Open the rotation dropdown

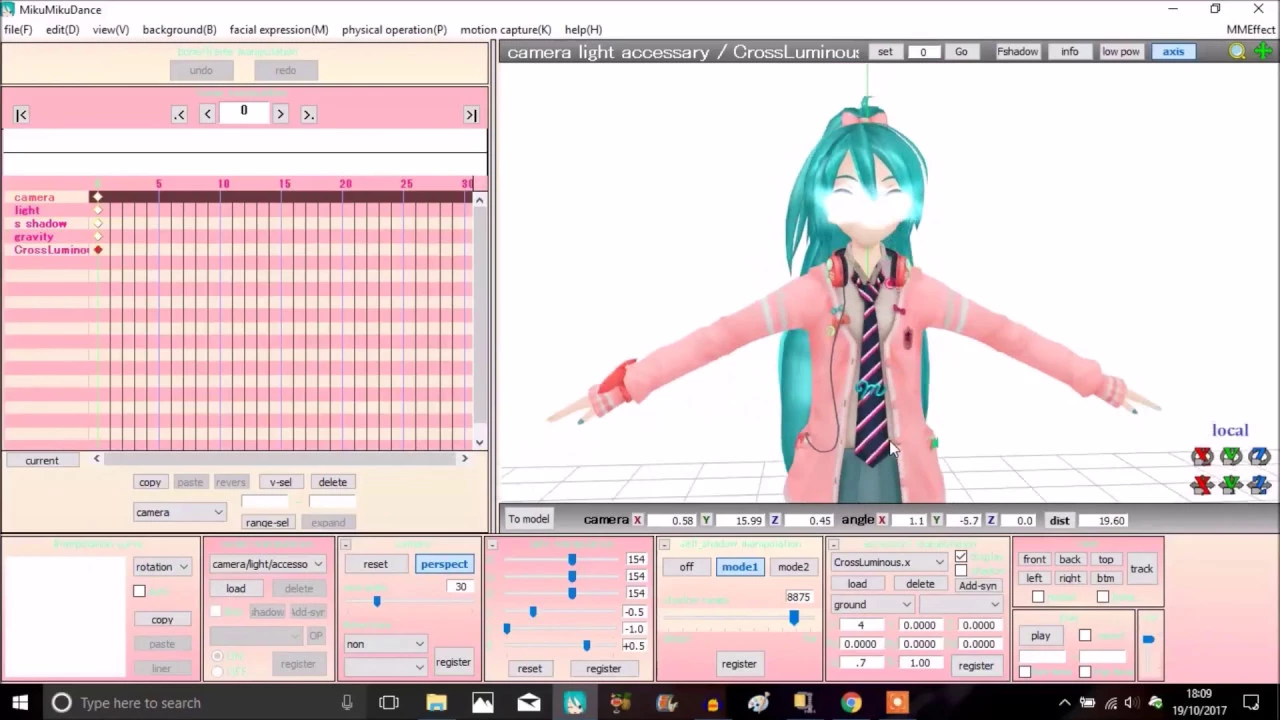tap(162, 567)
